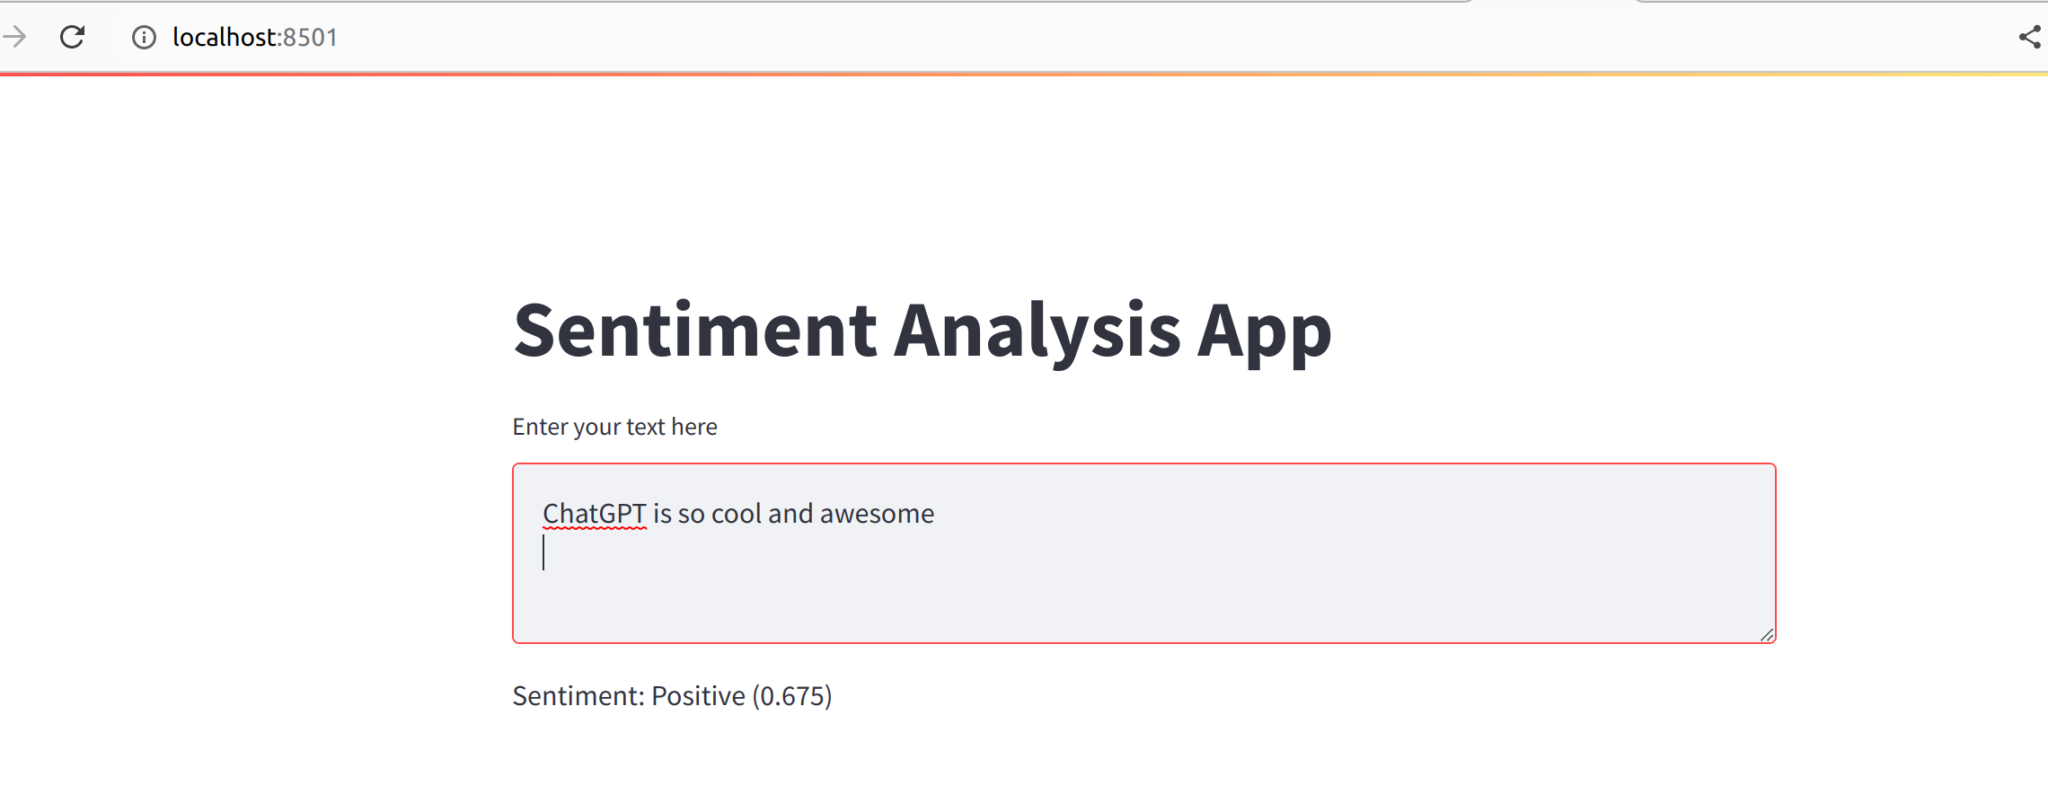This screenshot has height=812, width=2048.
Task: Click the 'Enter your text here' label
Action: [614, 427]
